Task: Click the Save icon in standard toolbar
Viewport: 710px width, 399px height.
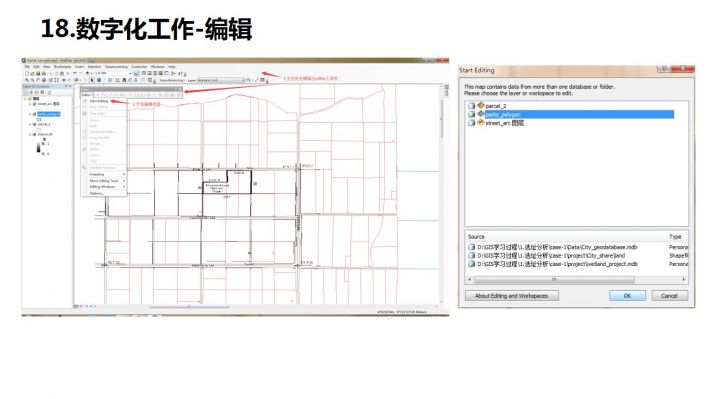Action: pos(38,73)
